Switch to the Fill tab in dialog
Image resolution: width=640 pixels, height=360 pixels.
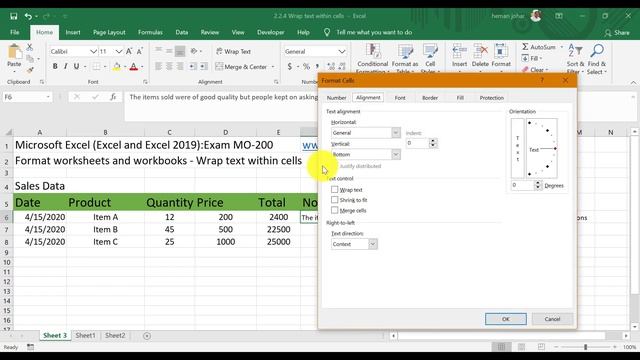pos(460,98)
